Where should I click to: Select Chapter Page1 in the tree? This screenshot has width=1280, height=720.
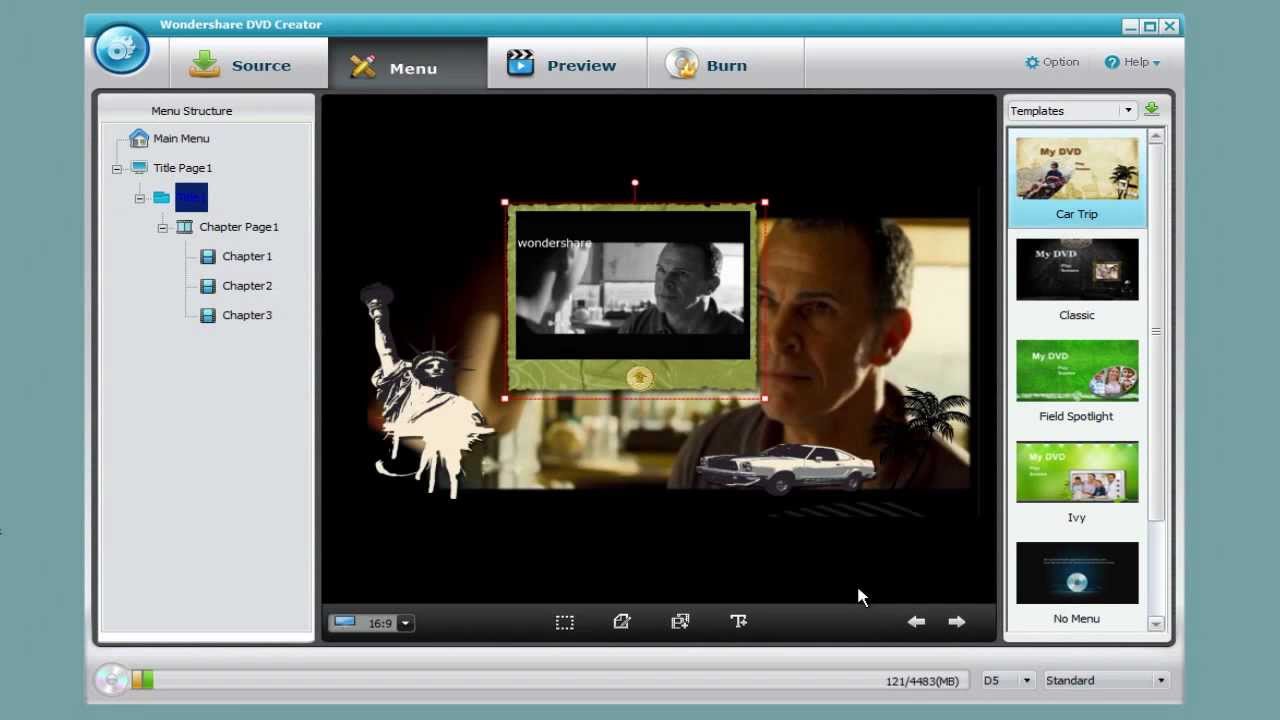pyautogui.click(x=239, y=227)
